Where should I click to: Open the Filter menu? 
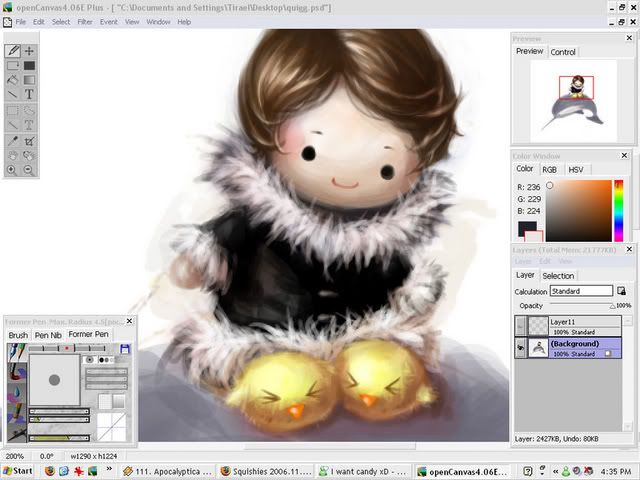pyautogui.click(x=85, y=22)
